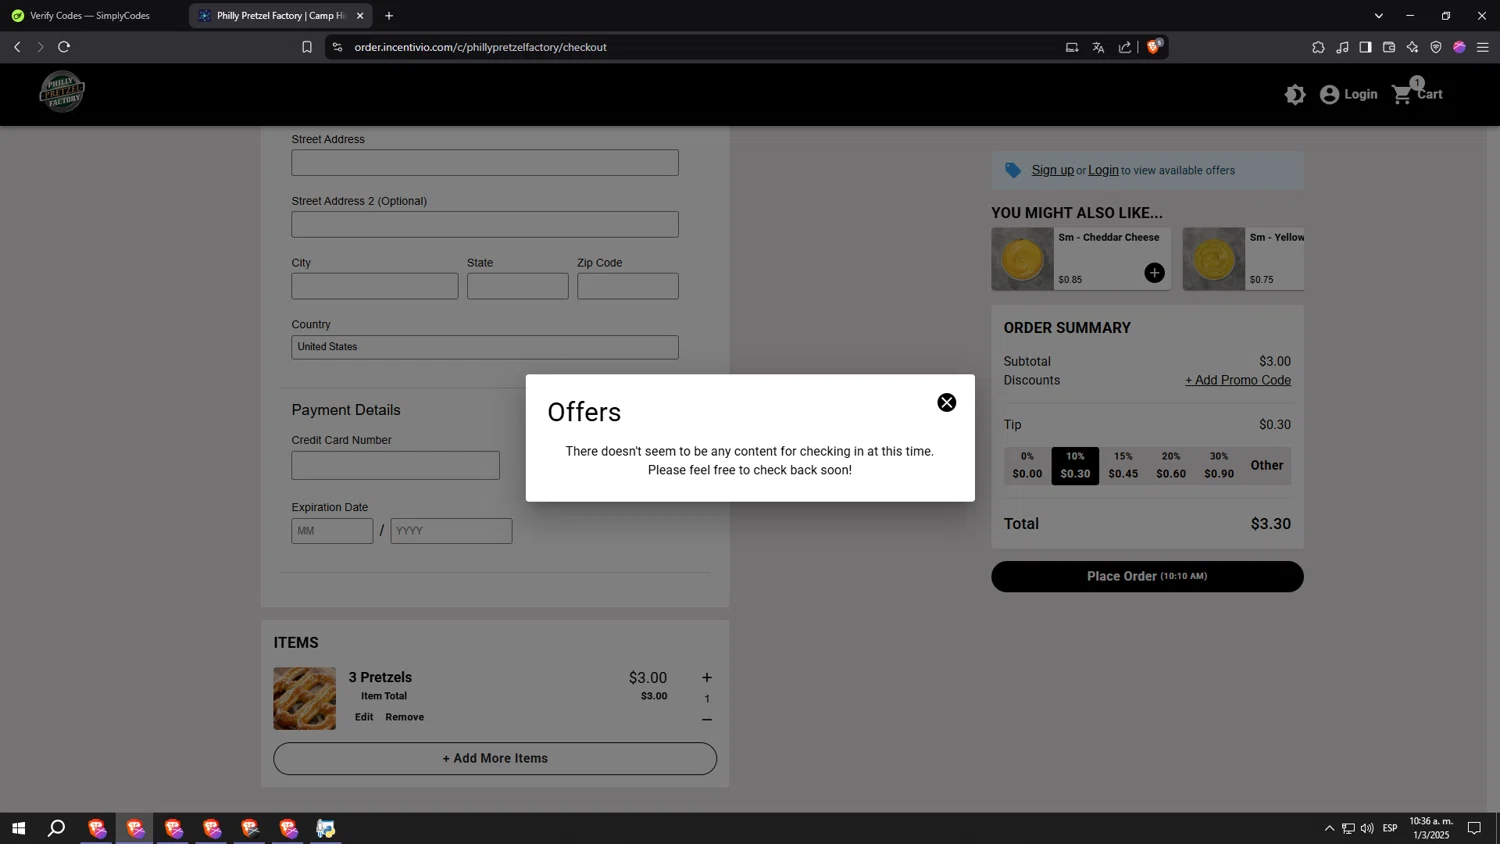
Task: Open a new browser tab
Action: (389, 15)
